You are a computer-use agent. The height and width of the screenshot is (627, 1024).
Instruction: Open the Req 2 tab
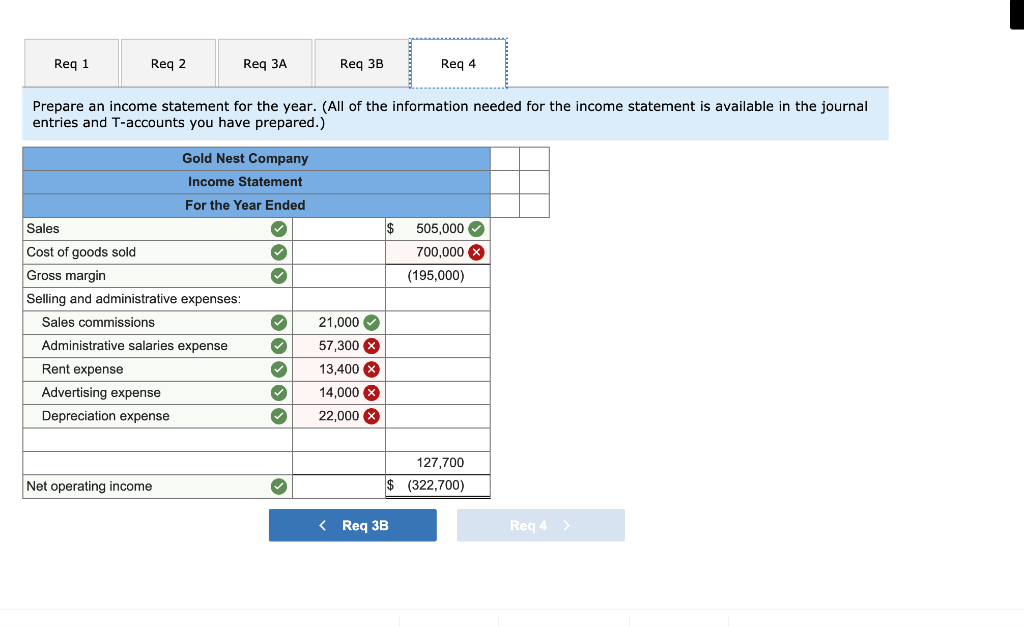coord(168,62)
